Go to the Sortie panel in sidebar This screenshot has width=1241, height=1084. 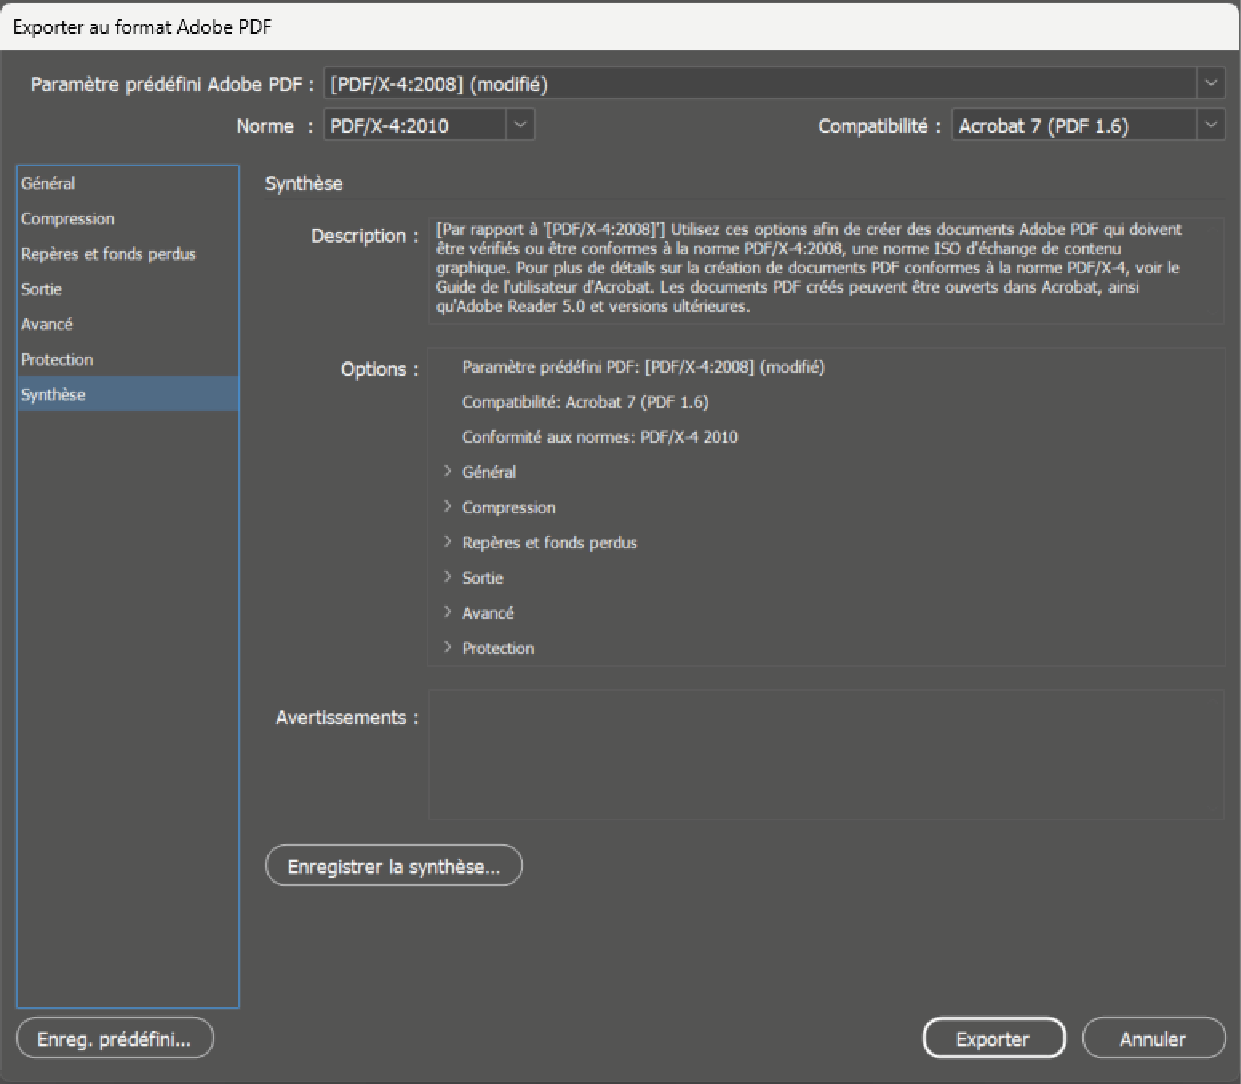pyautogui.click(x=42, y=289)
